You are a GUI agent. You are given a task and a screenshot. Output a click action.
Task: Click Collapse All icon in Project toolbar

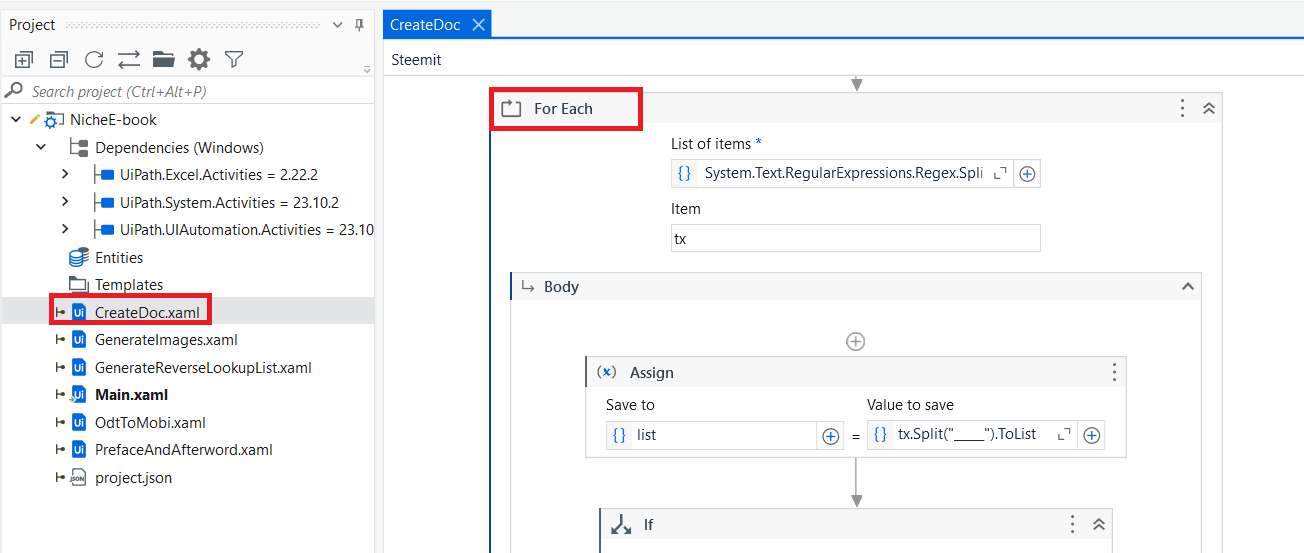pos(59,60)
